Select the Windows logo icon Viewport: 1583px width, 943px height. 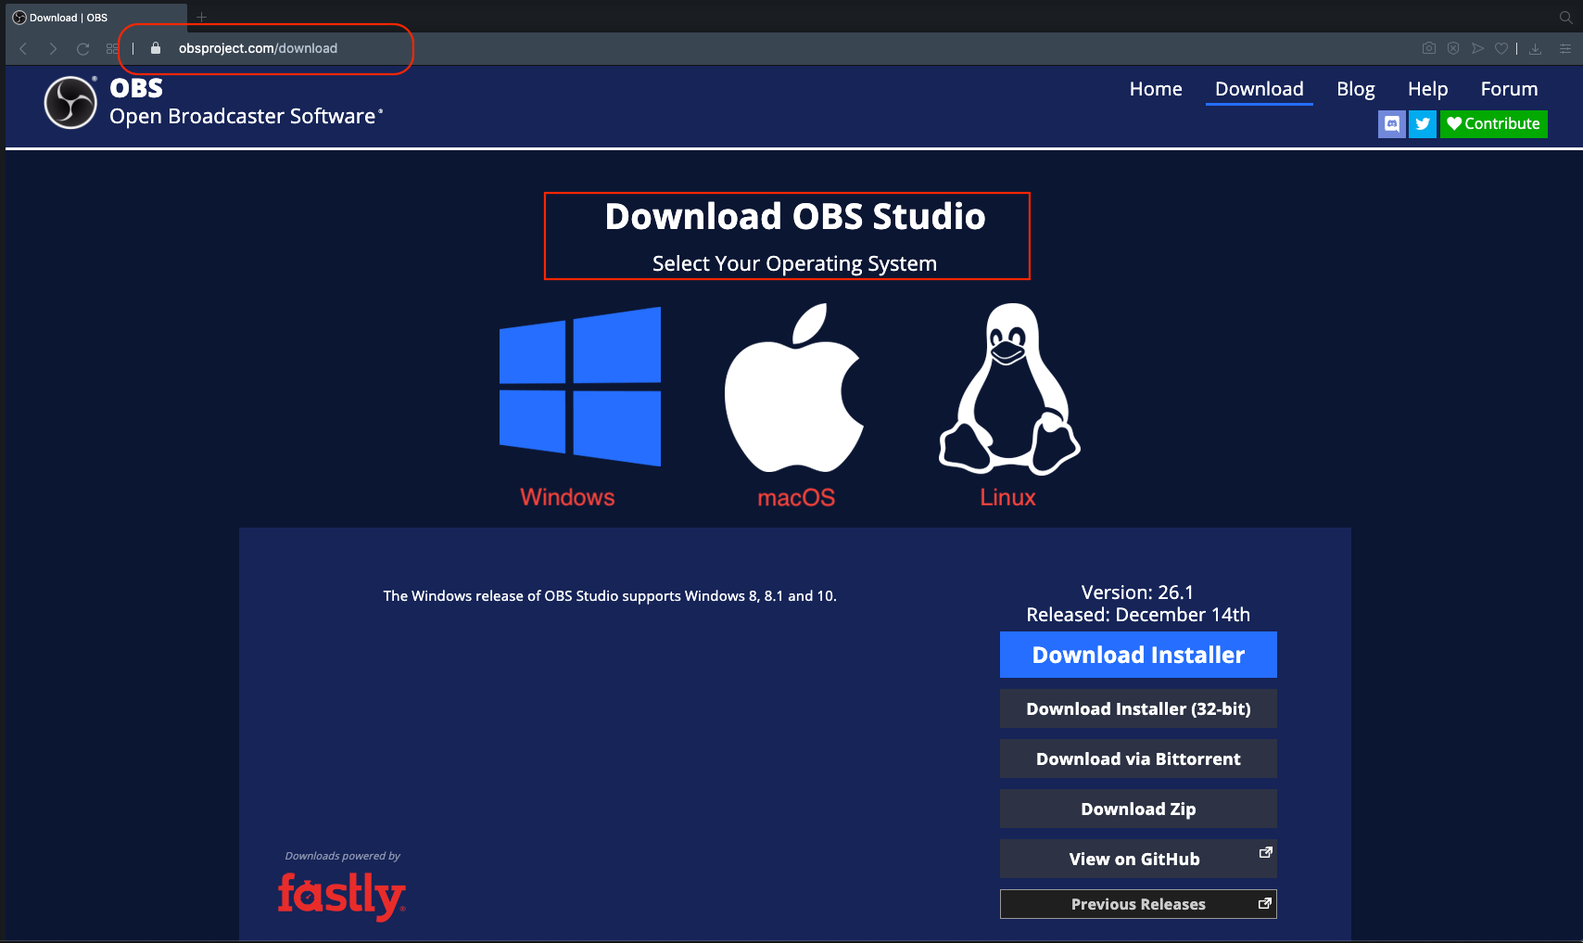pos(580,386)
